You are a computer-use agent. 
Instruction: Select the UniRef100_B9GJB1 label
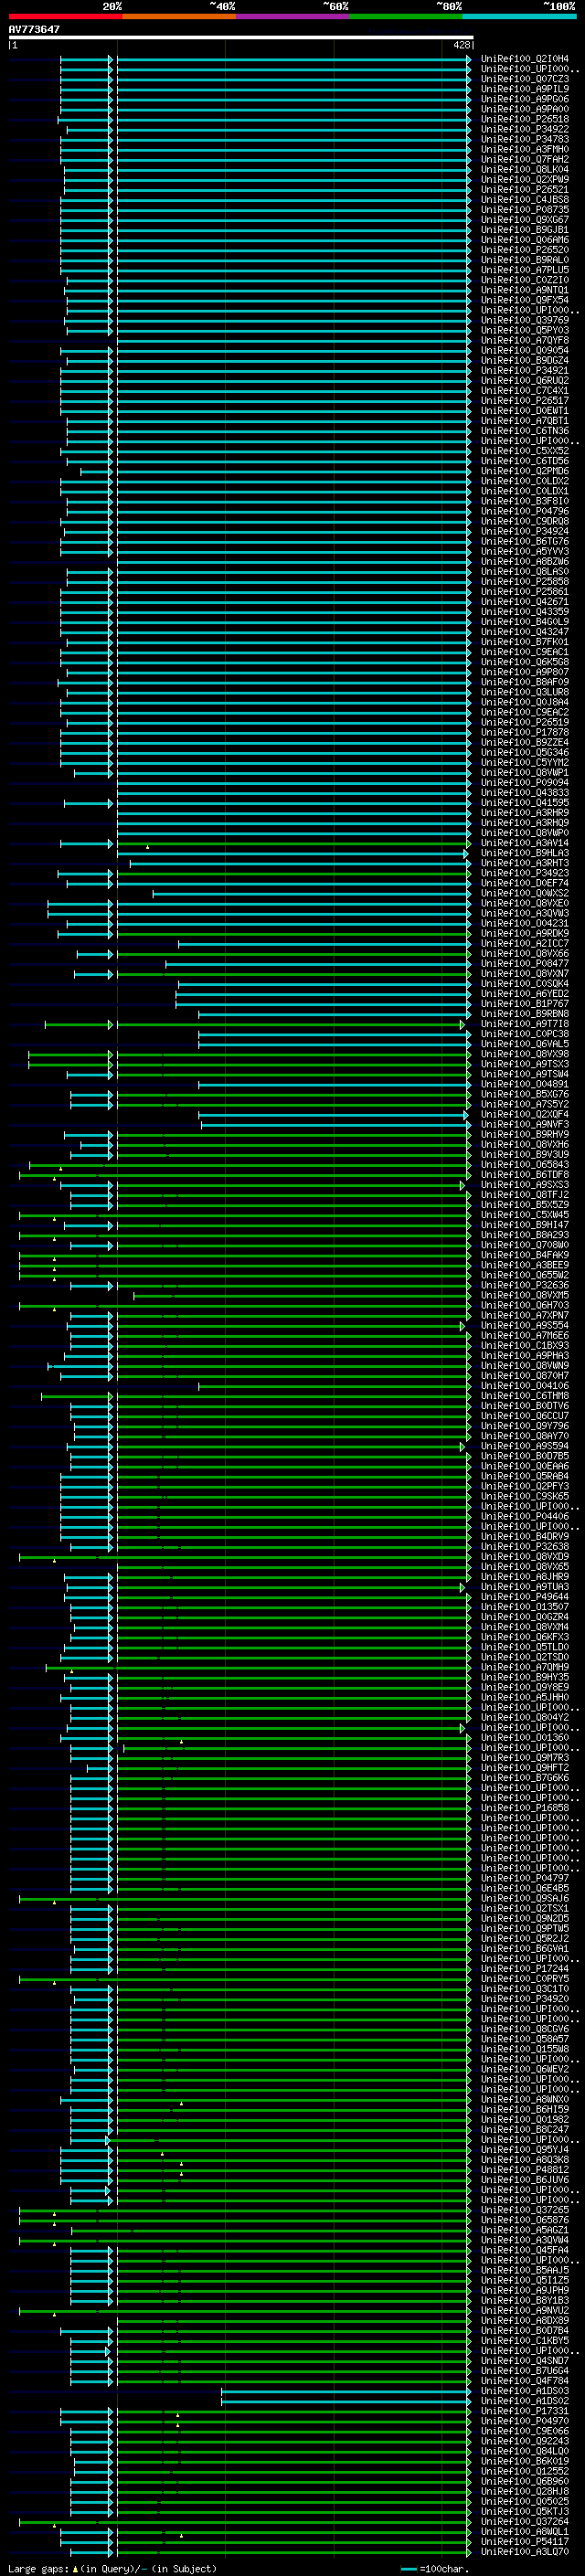coord(525,230)
